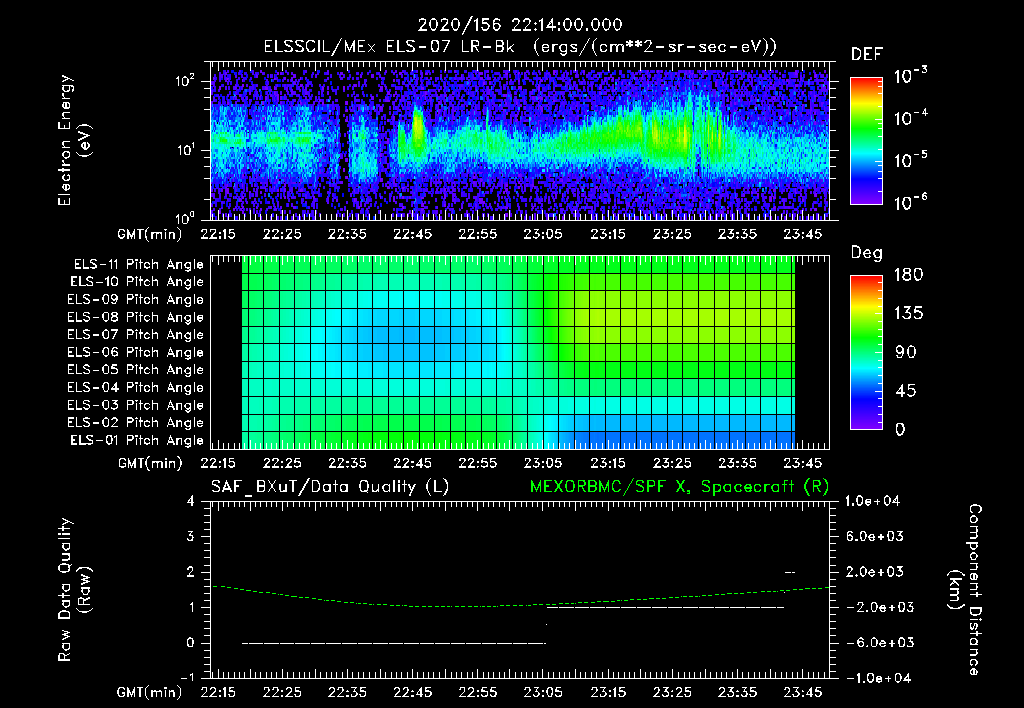
Task: Click the SAF_BXuT/Data Quality (L) title
Action: (x=330, y=487)
